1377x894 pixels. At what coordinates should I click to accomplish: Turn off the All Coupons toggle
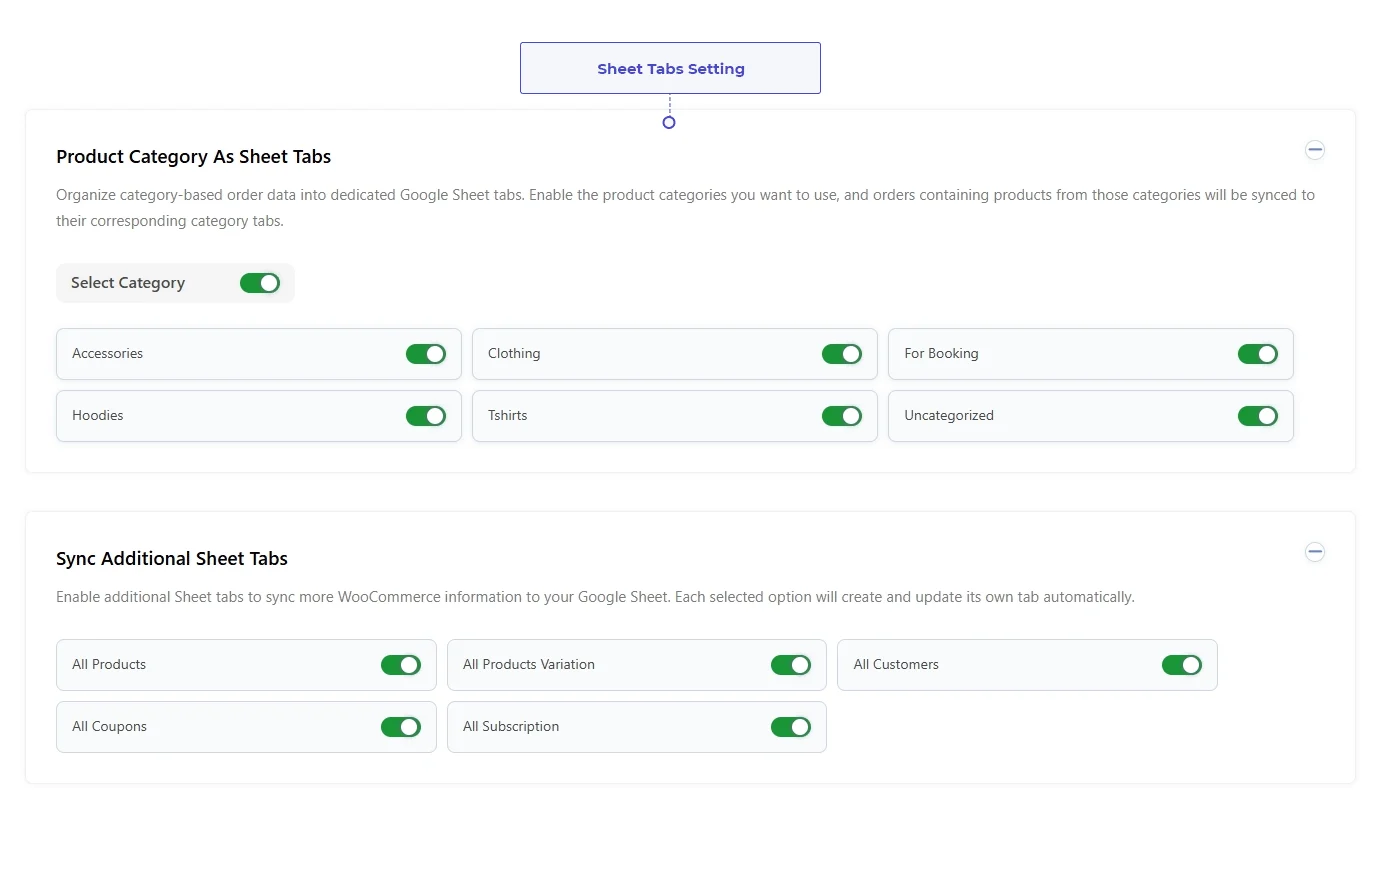pyautogui.click(x=401, y=727)
